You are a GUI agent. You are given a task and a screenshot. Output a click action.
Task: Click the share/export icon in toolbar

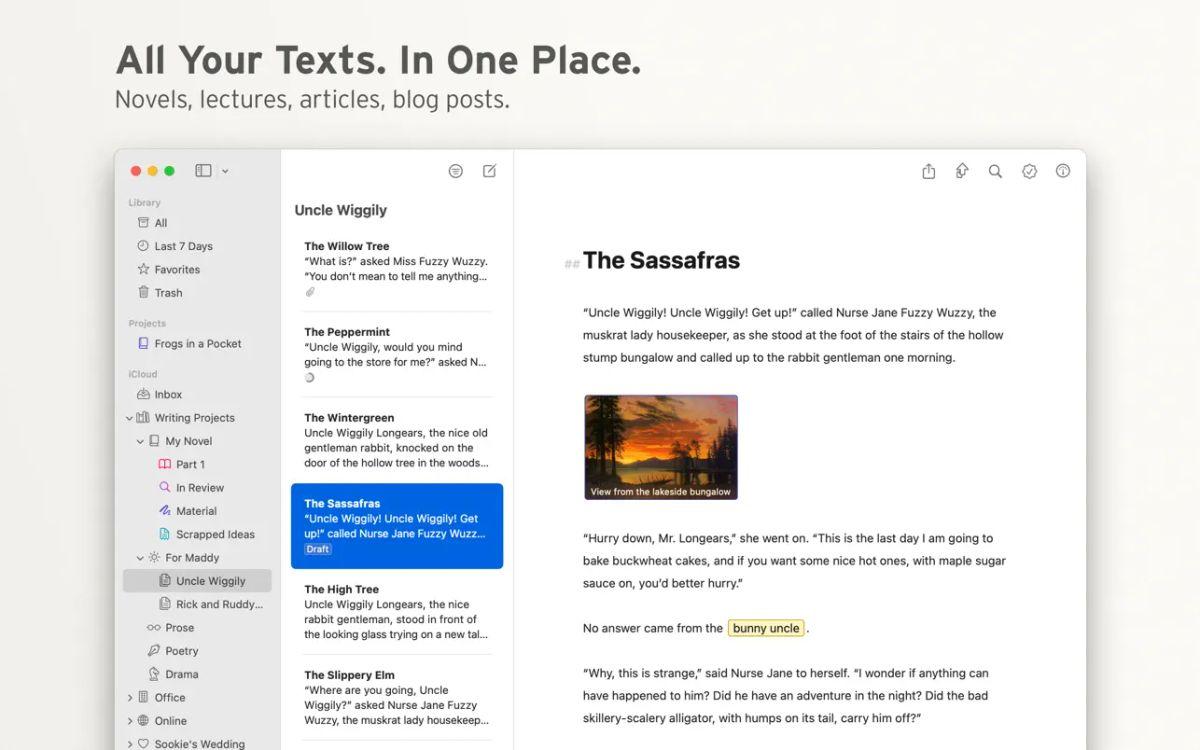[928, 171]
